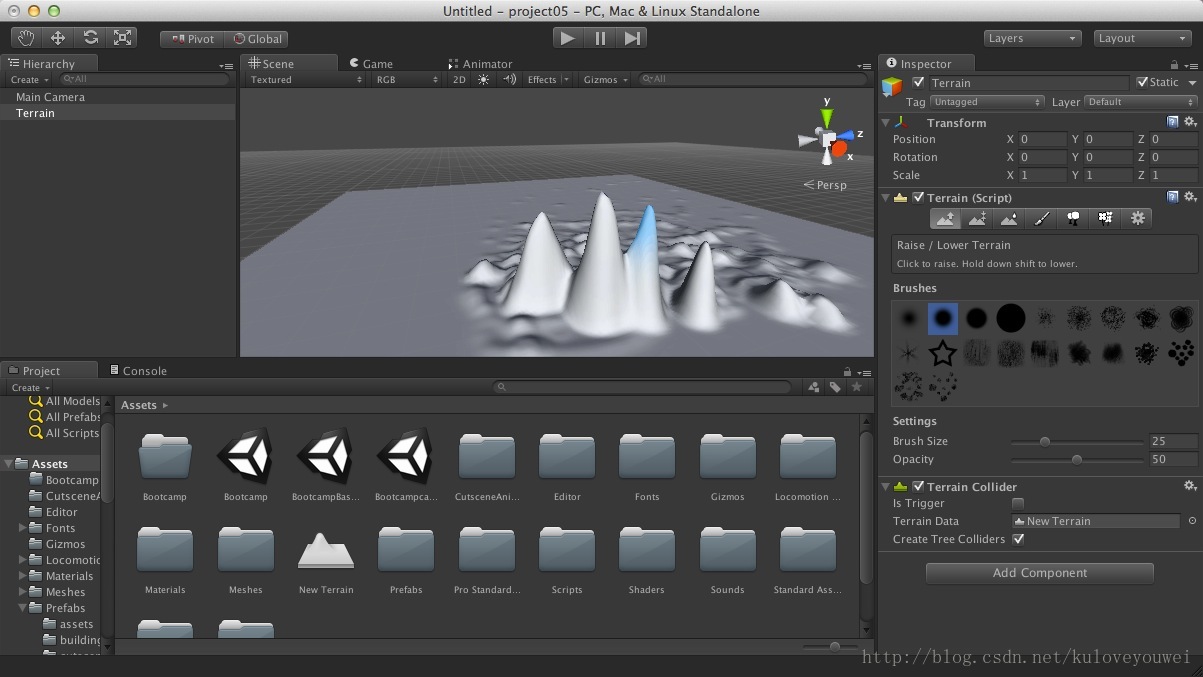Select the Paint Height terrain tool

(977, 218)
